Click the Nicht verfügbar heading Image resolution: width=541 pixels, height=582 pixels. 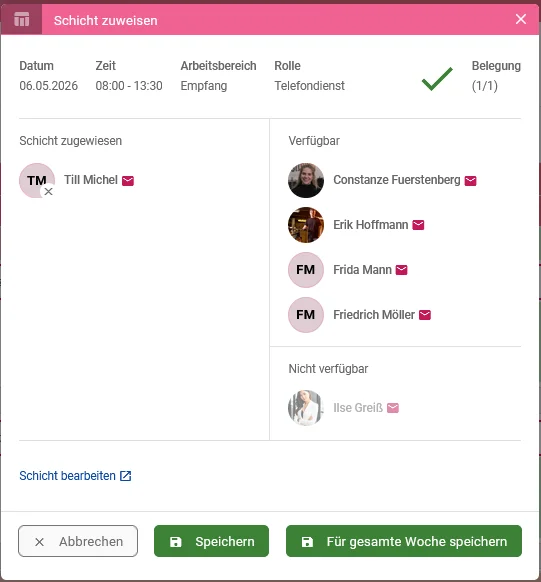coord(328,369)
